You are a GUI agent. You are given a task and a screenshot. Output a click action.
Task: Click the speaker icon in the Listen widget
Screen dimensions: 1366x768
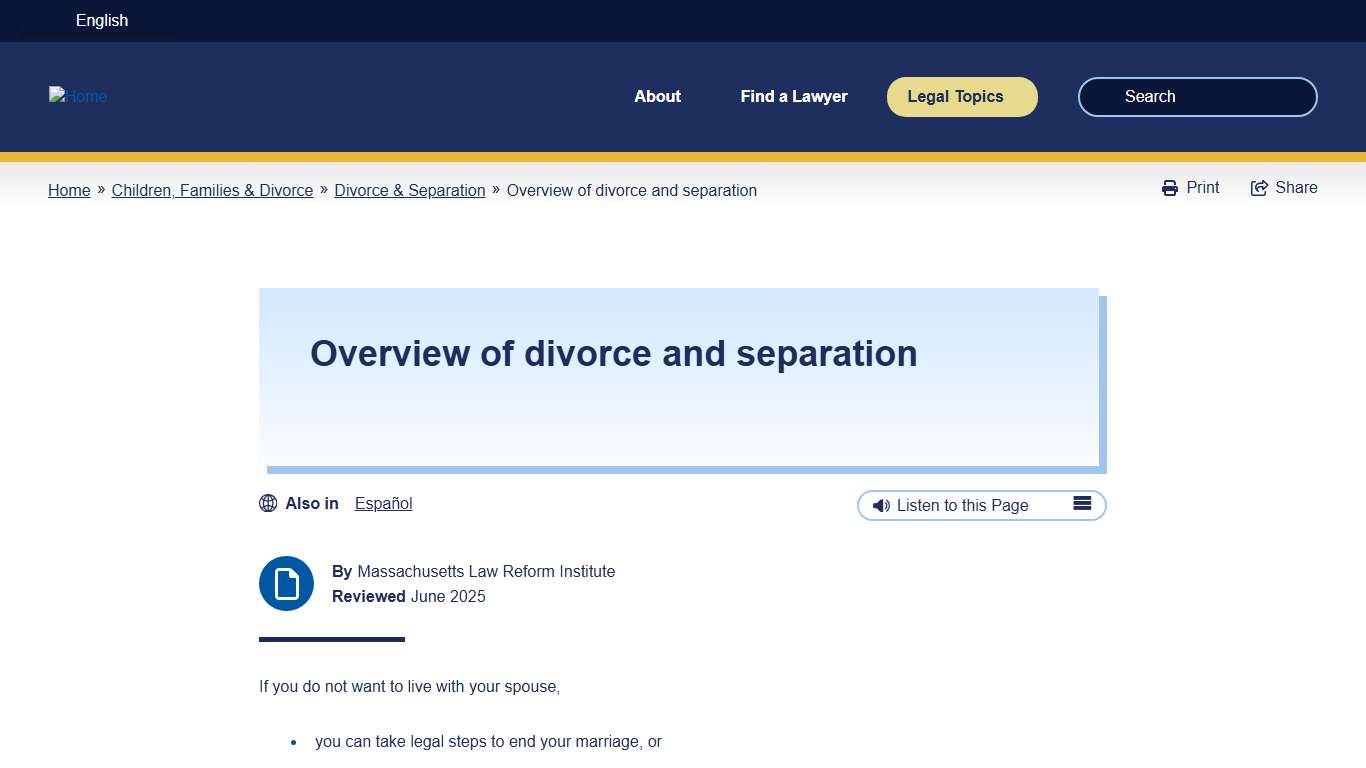point(881,505)
